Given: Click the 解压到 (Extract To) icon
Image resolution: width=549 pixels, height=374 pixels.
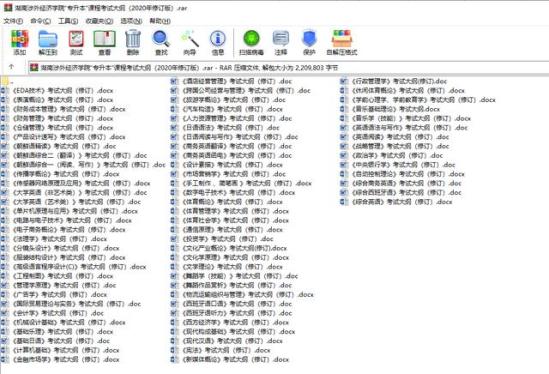Looking at the screenshot, I should [48, 43].
